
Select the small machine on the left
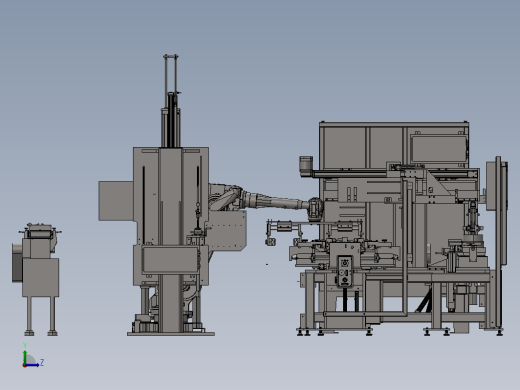point(36,279)
